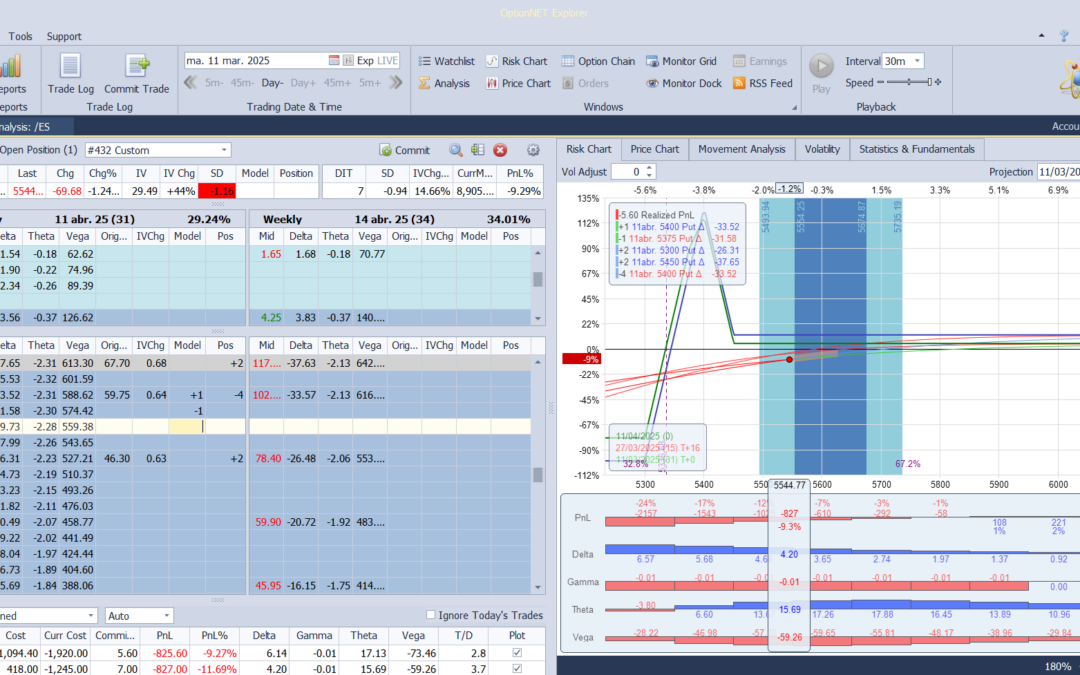Toggle Ignore Today's Trades checkbox
This screenshot has width=1080, height=675.
[431, 615]
